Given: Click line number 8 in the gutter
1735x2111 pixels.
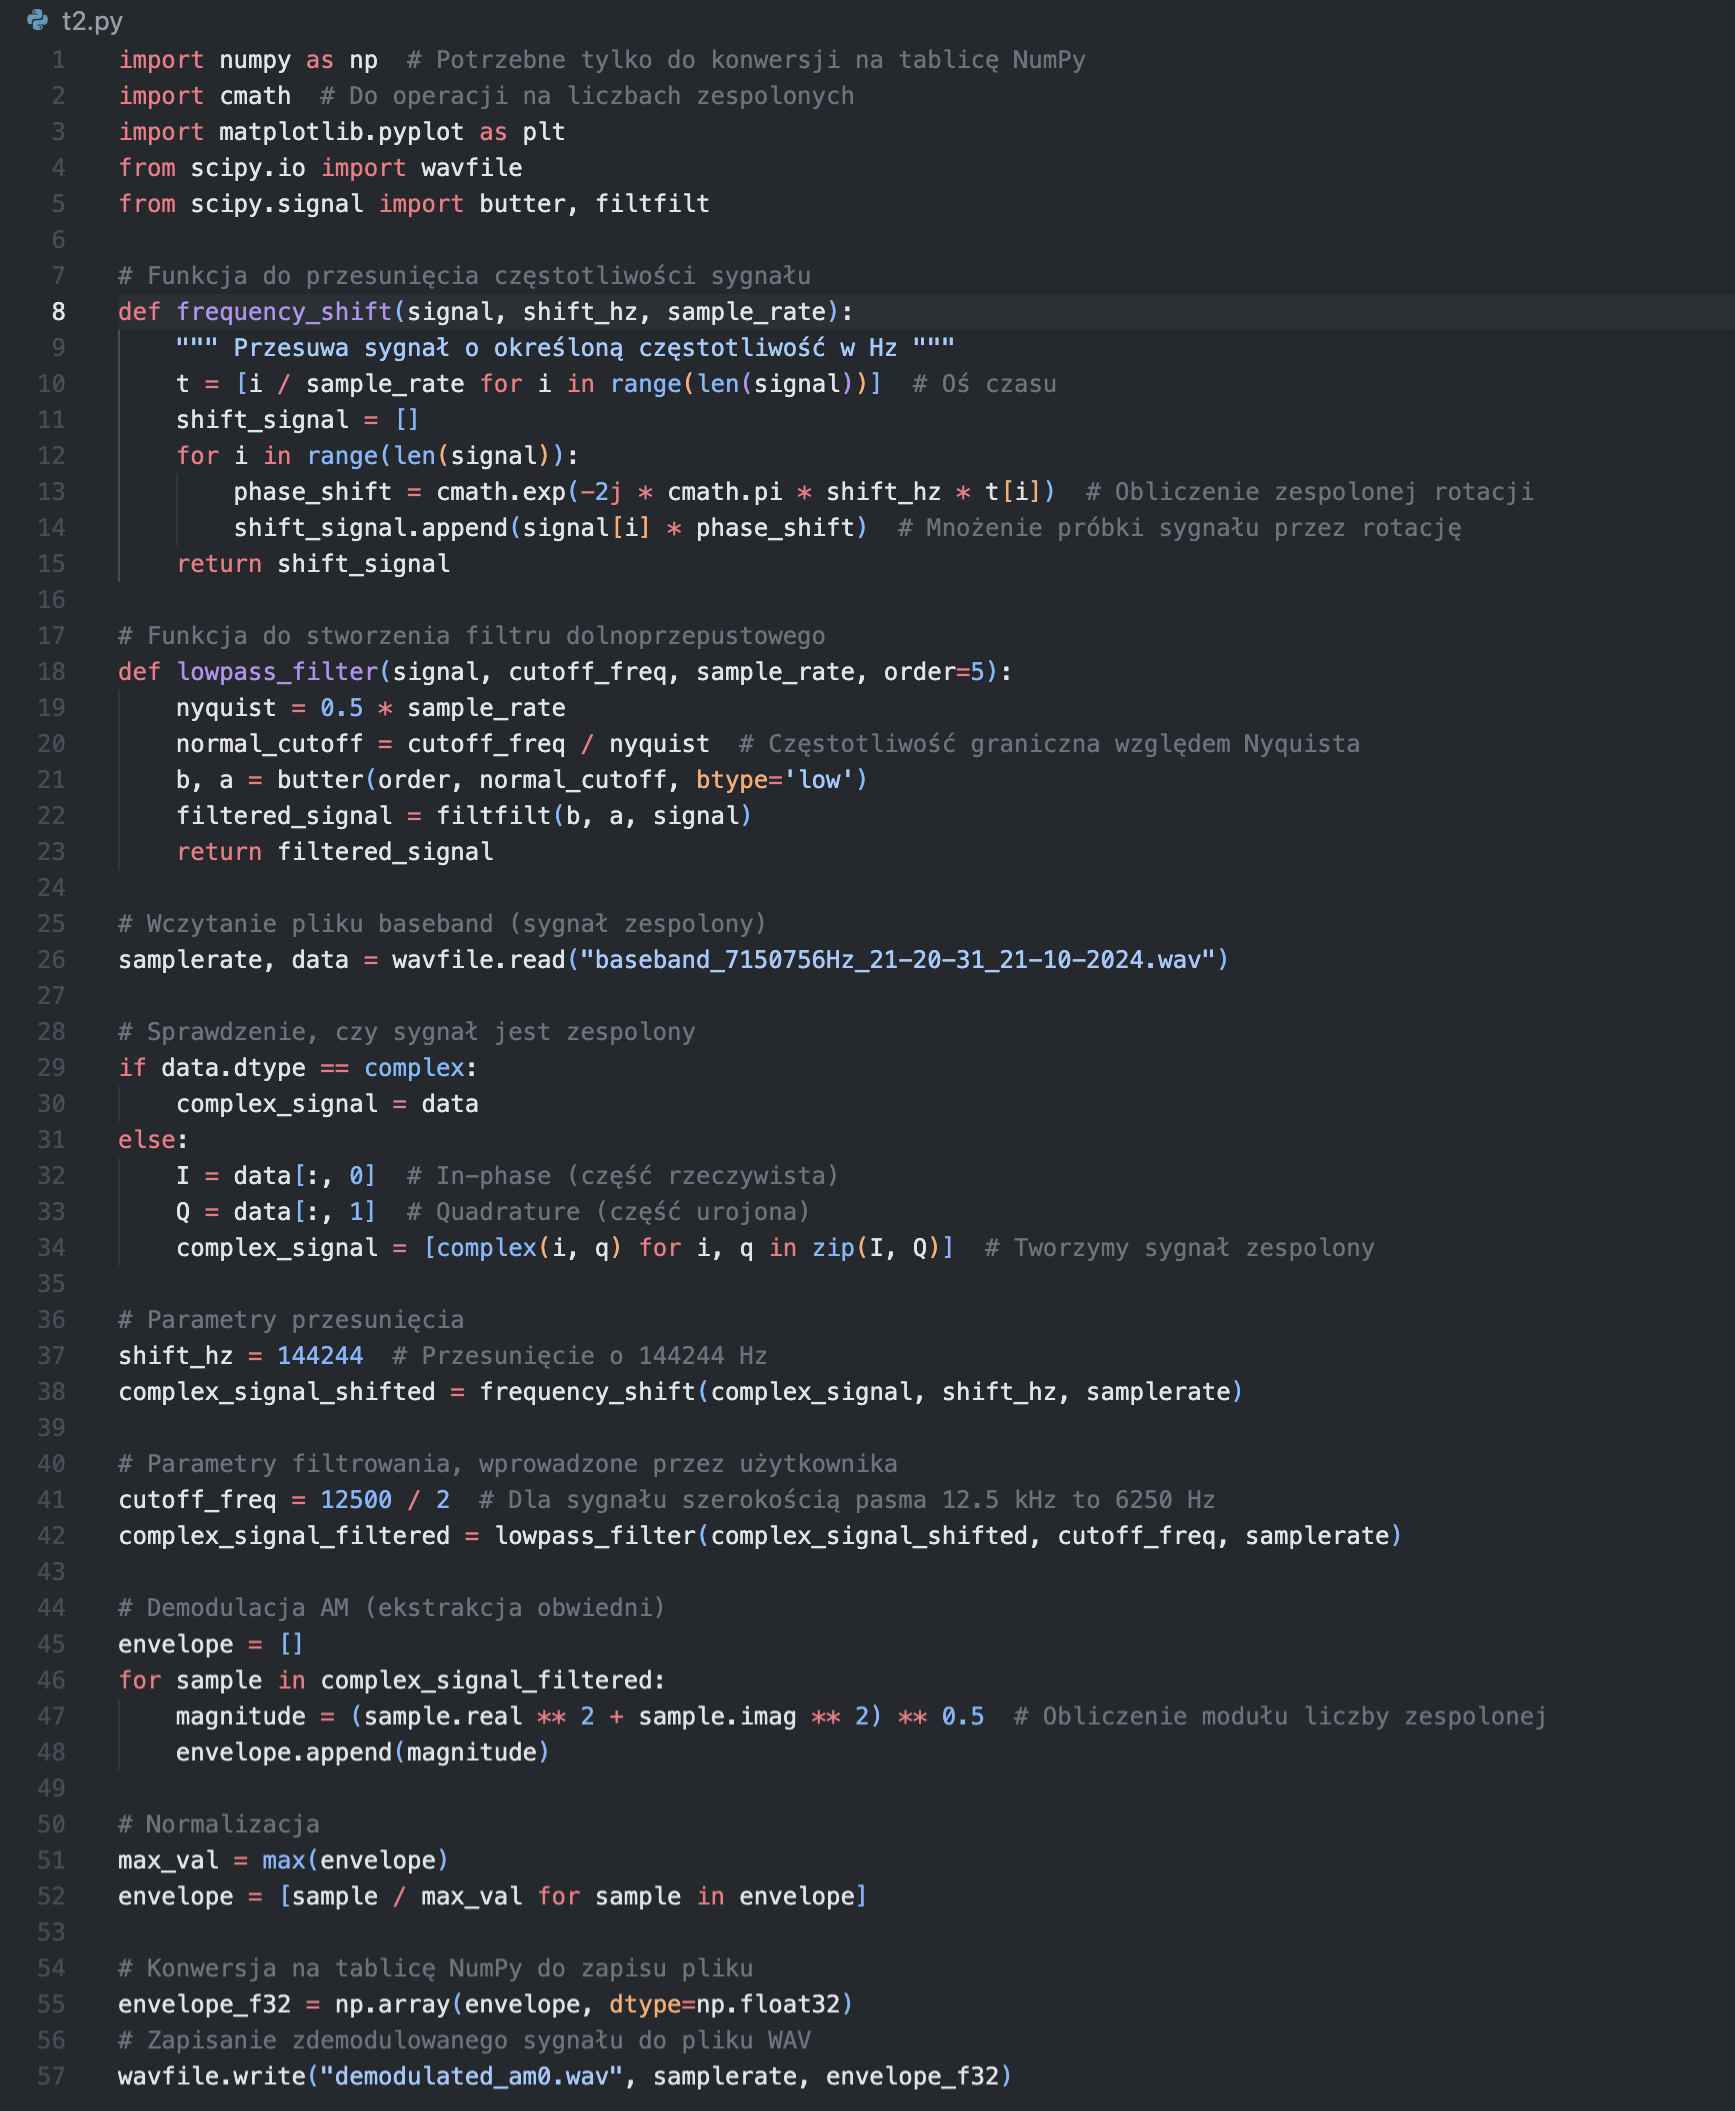Looking at the screenshot, I should pos(58,312).
